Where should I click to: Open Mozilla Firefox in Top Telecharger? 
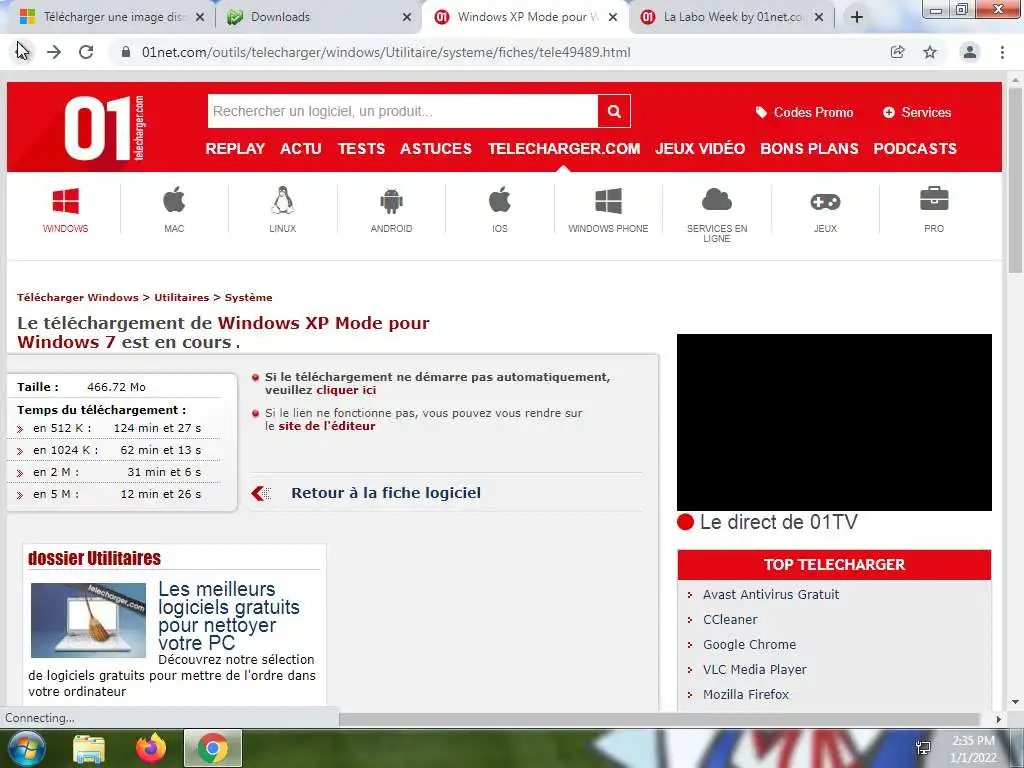point(746,694)
